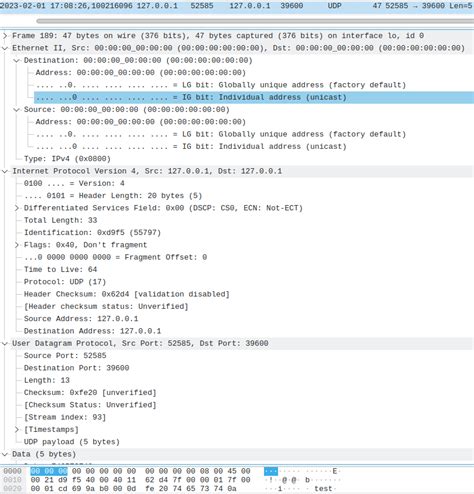Select the UDP payload (5 bytes) row

click(72, 442)
